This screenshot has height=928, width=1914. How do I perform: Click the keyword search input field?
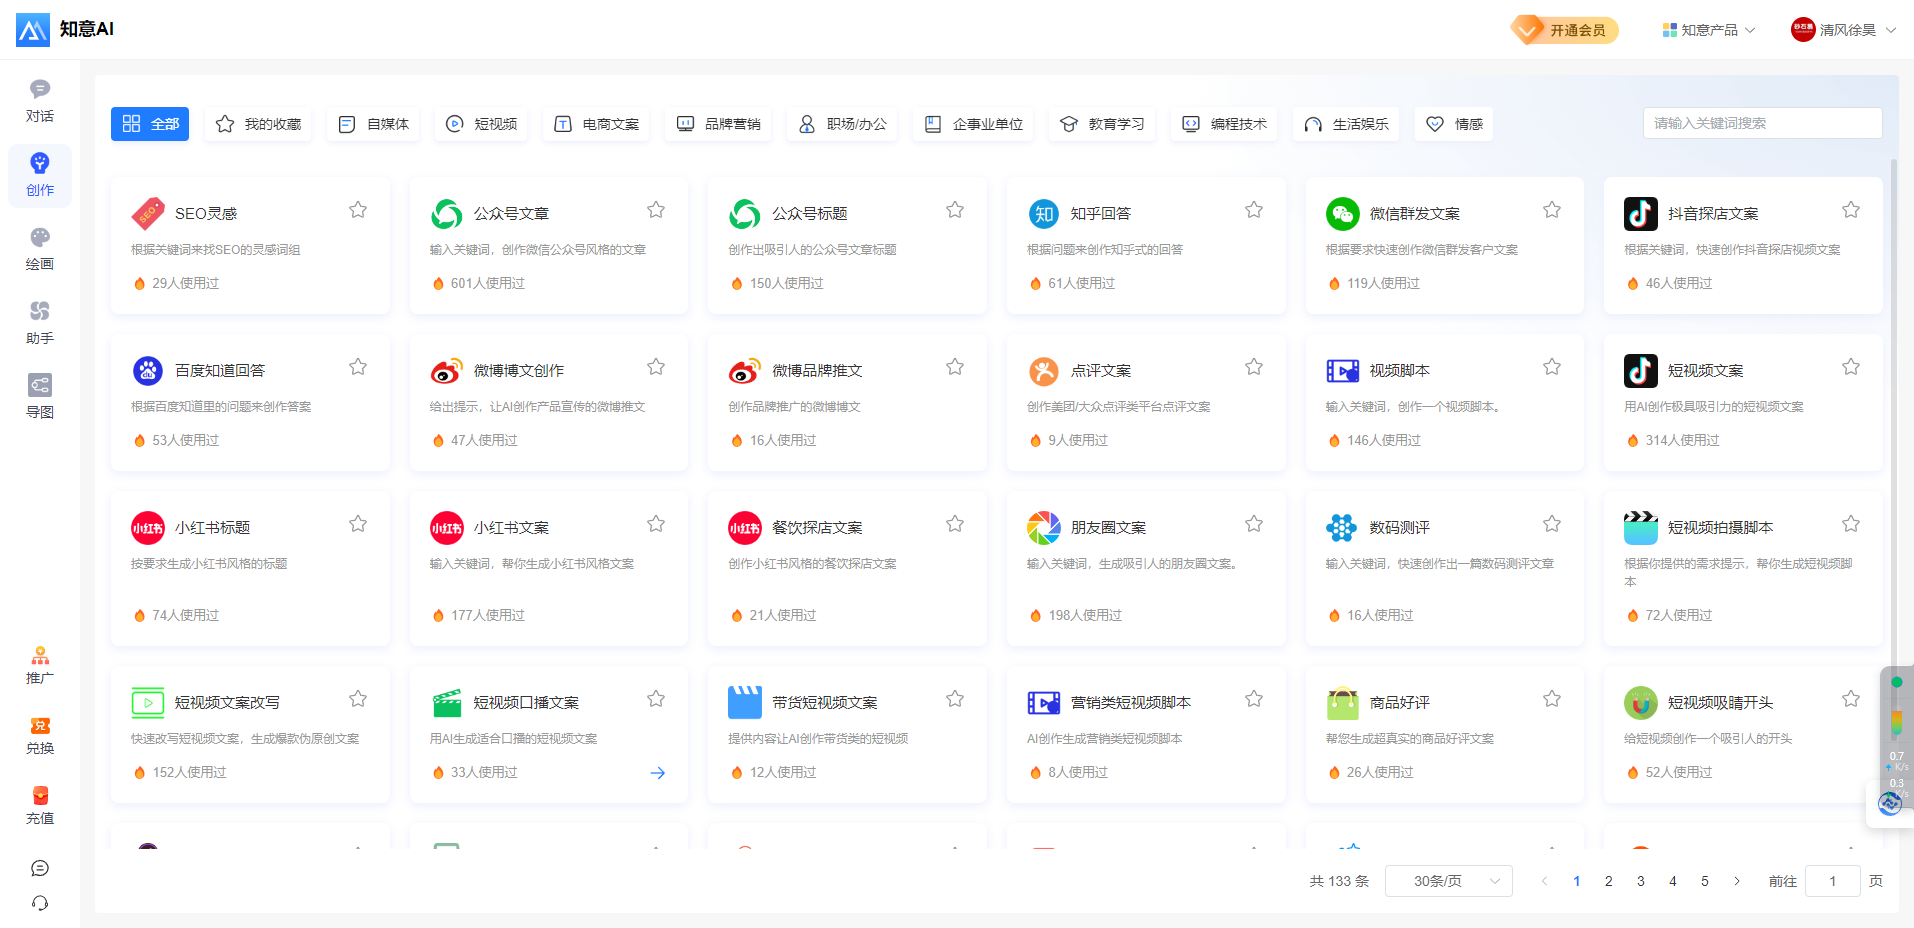pyautogui.click(x=1762, y=123)
